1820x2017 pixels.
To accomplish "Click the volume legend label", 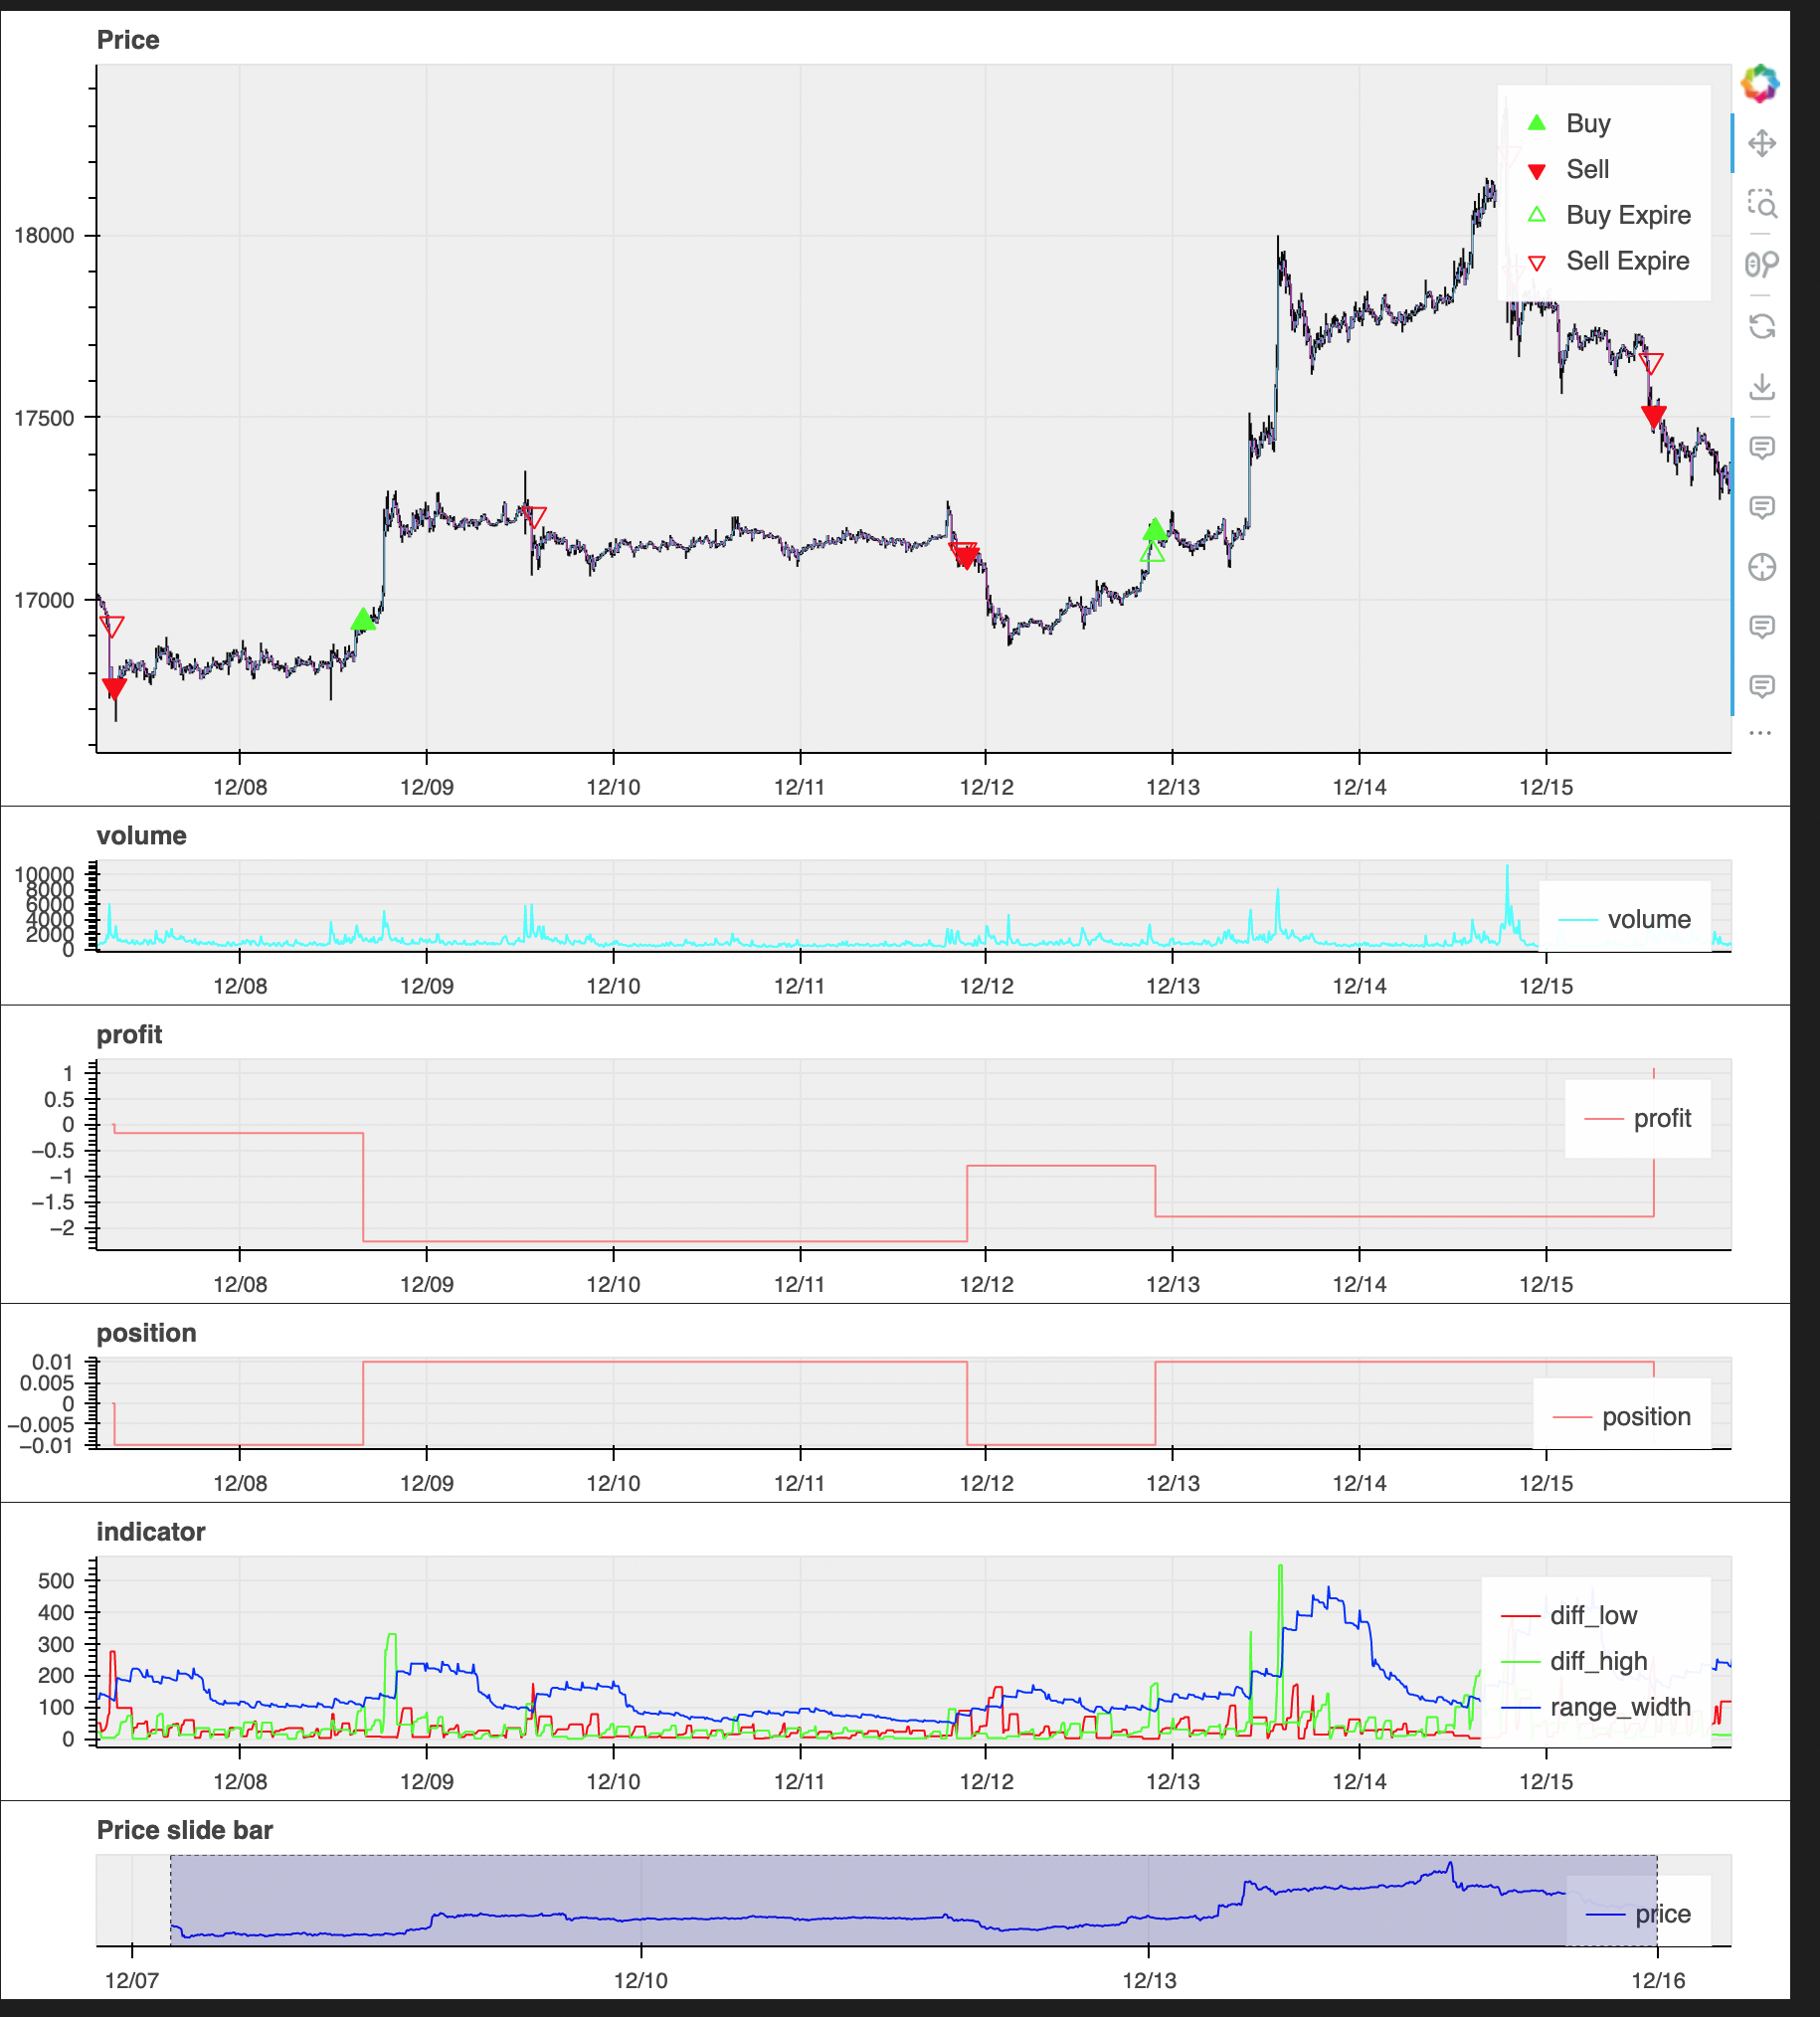I will pyautogui.click(x=1648, y=919).
